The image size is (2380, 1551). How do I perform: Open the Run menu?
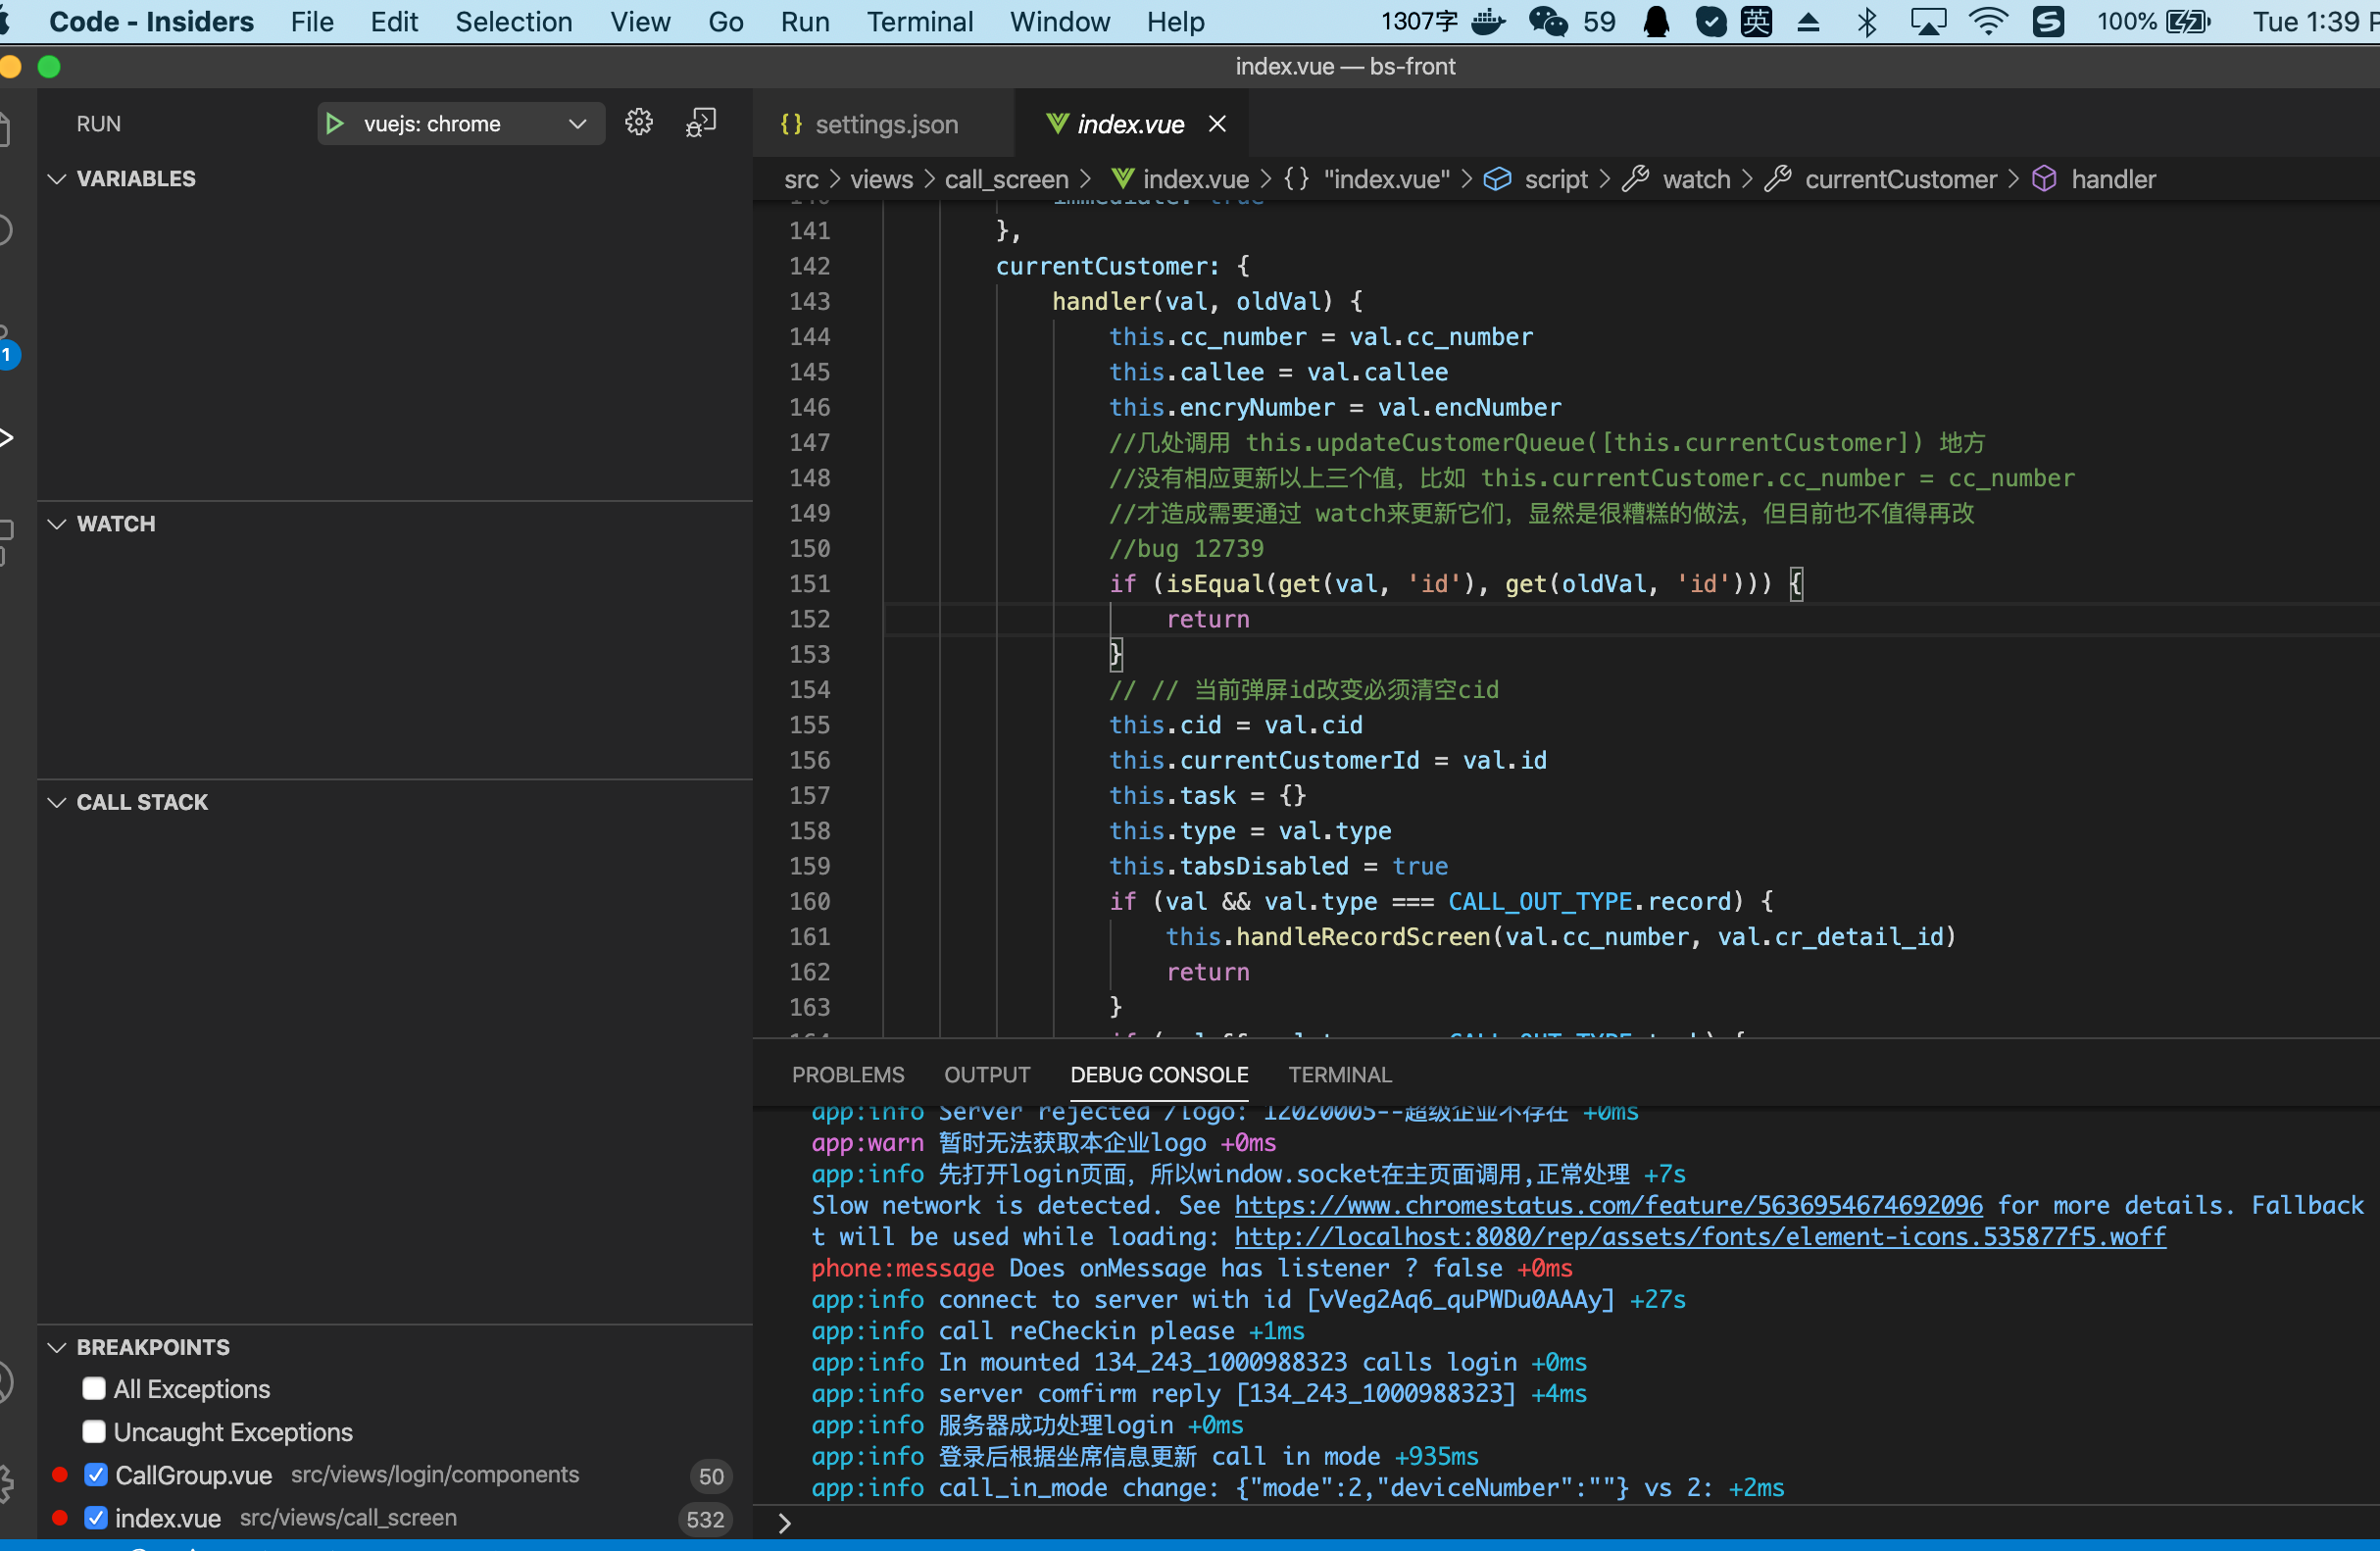[x=805, y=21]
